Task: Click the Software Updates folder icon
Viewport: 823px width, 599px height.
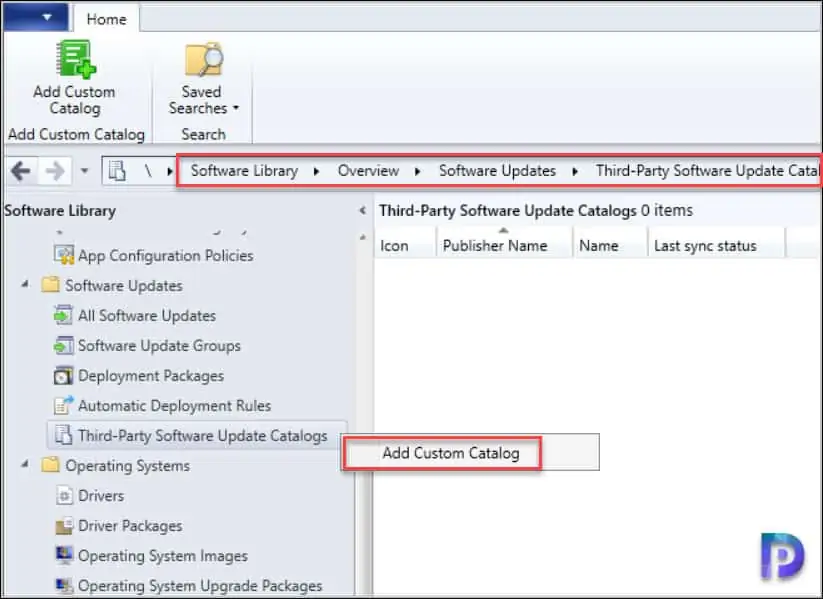Action: coord(50,285)
